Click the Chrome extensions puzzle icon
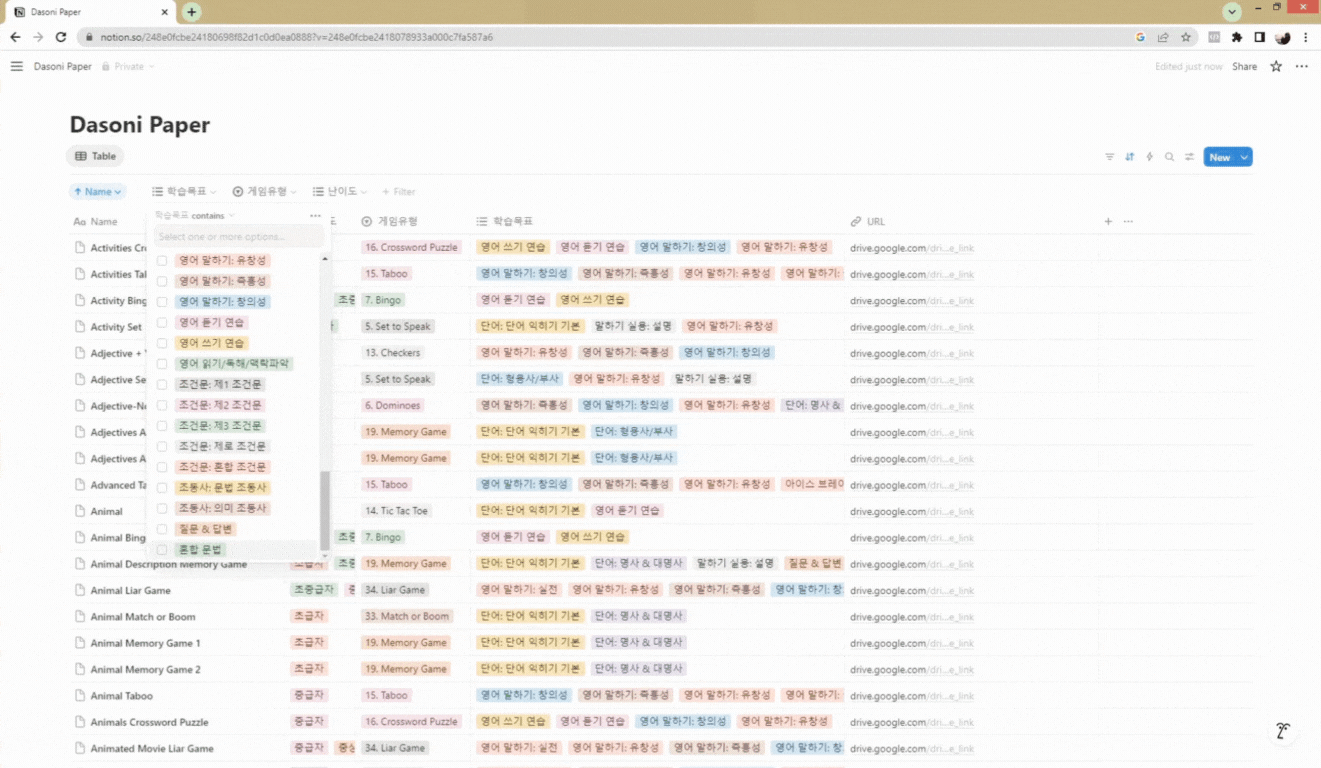This screenshot has height=768, width=1321. coord(1237,37)
